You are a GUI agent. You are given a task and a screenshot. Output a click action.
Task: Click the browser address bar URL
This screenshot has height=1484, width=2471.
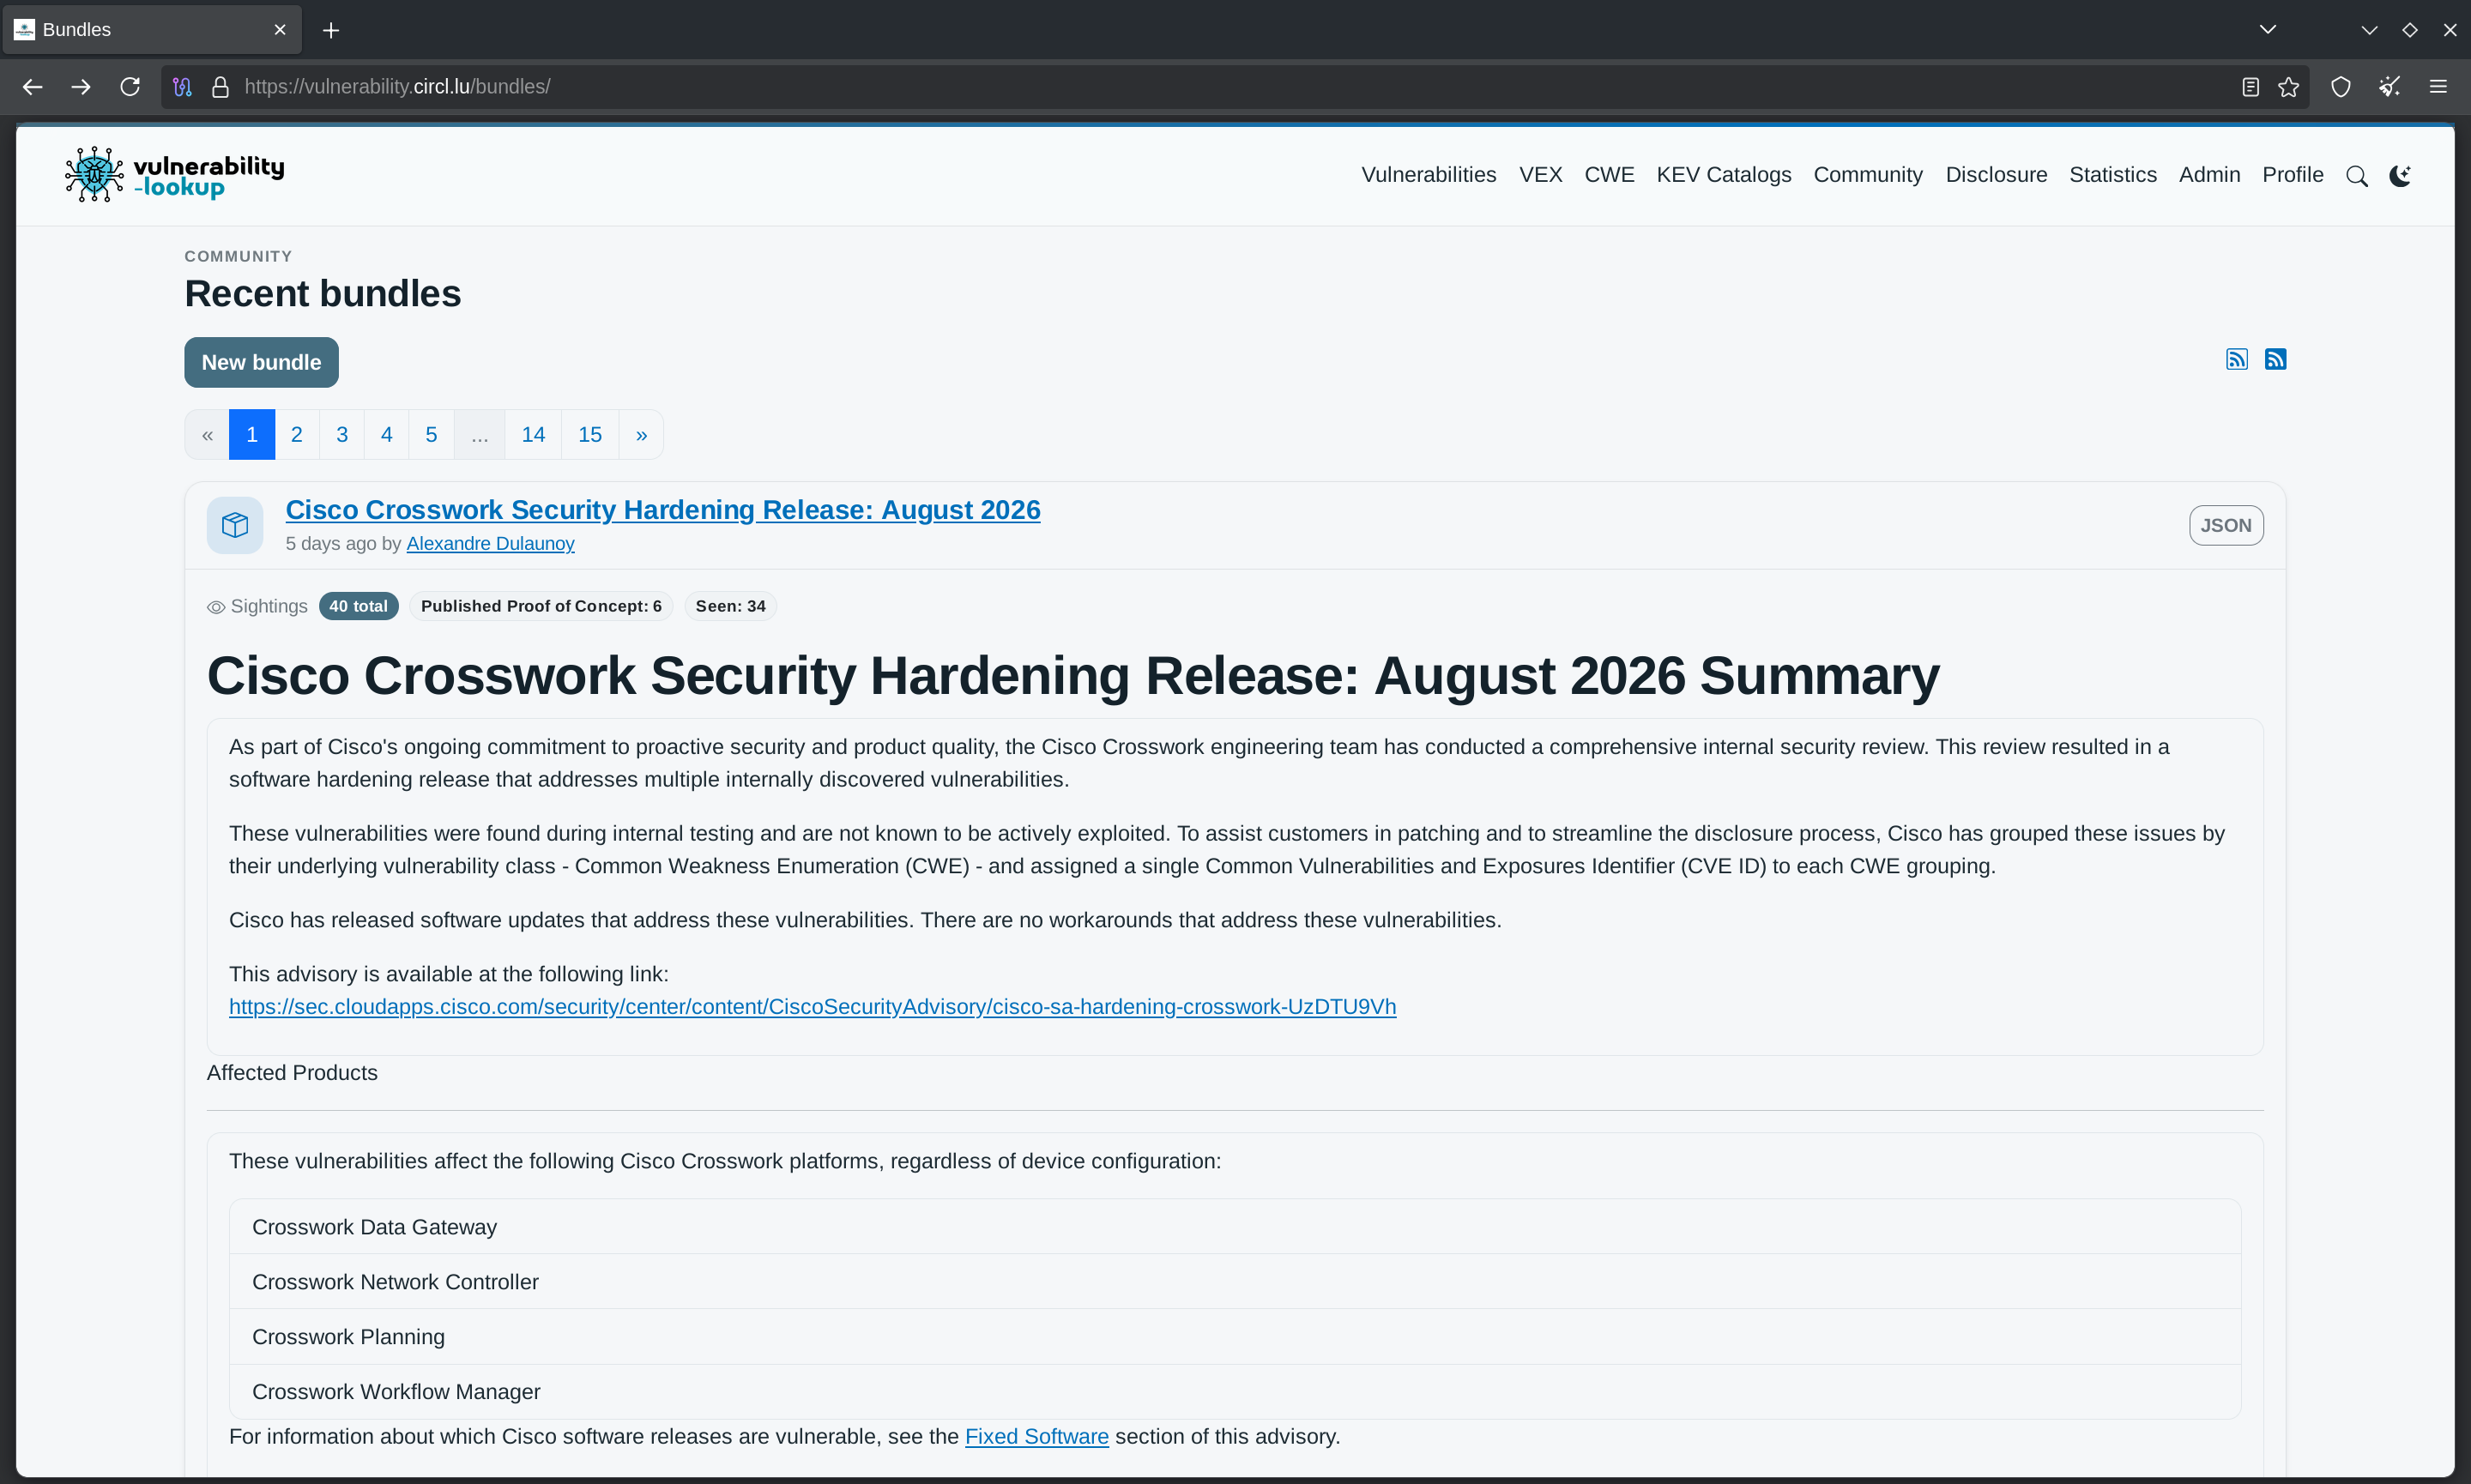coord(397,87)
